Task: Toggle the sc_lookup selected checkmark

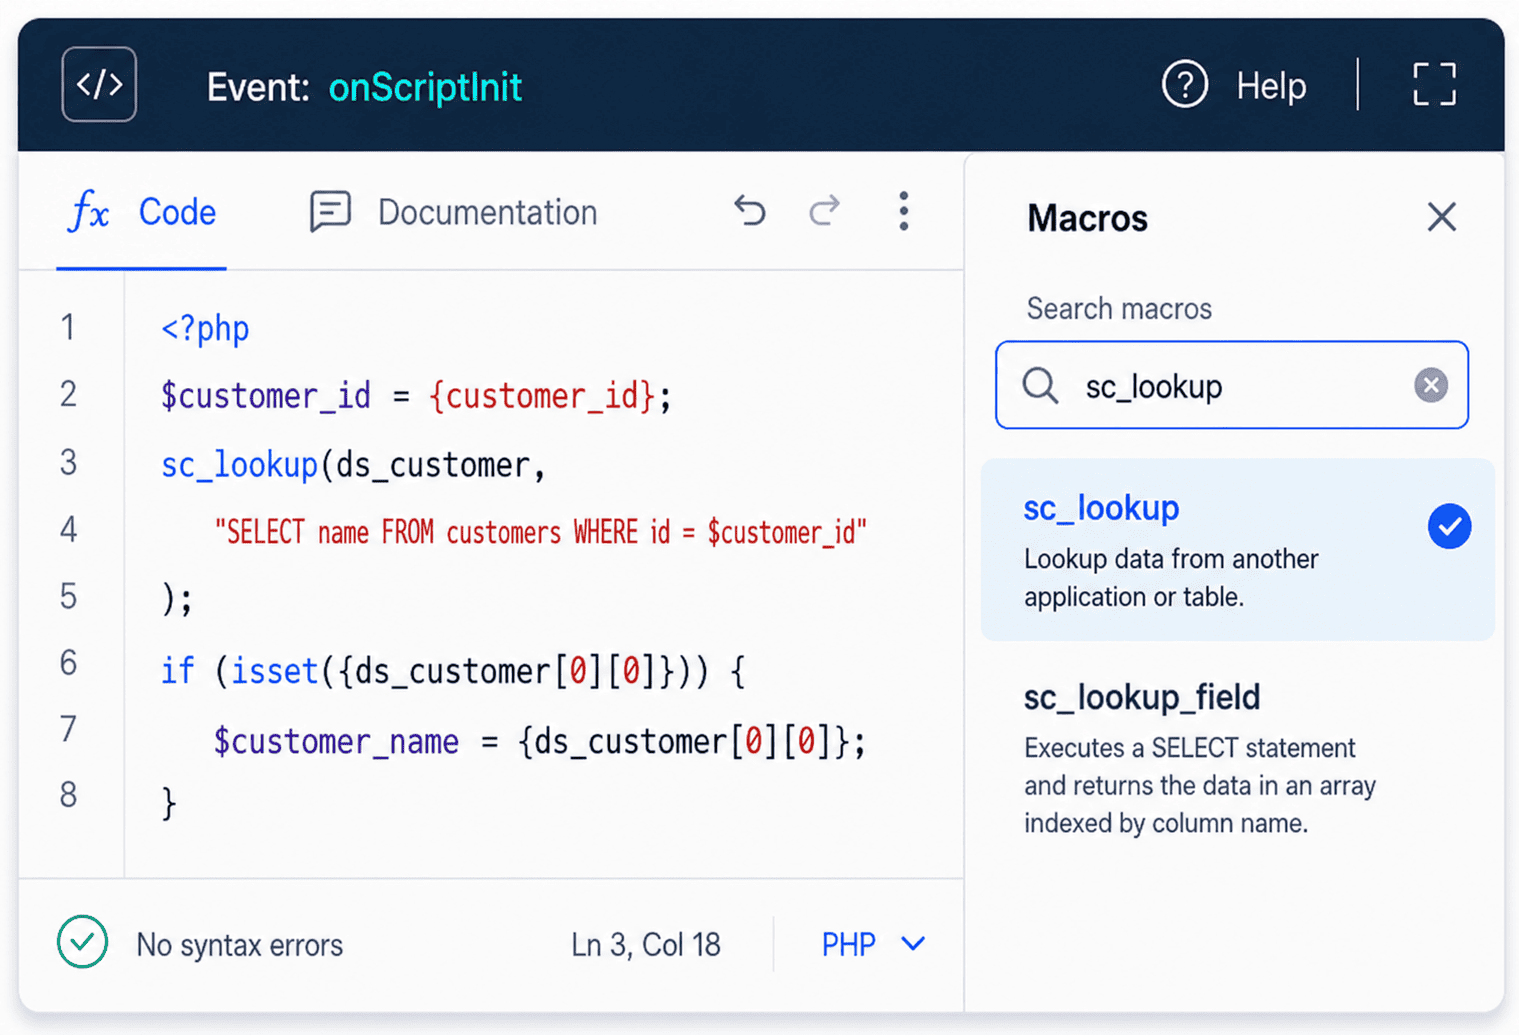Action: point(1449,526)
